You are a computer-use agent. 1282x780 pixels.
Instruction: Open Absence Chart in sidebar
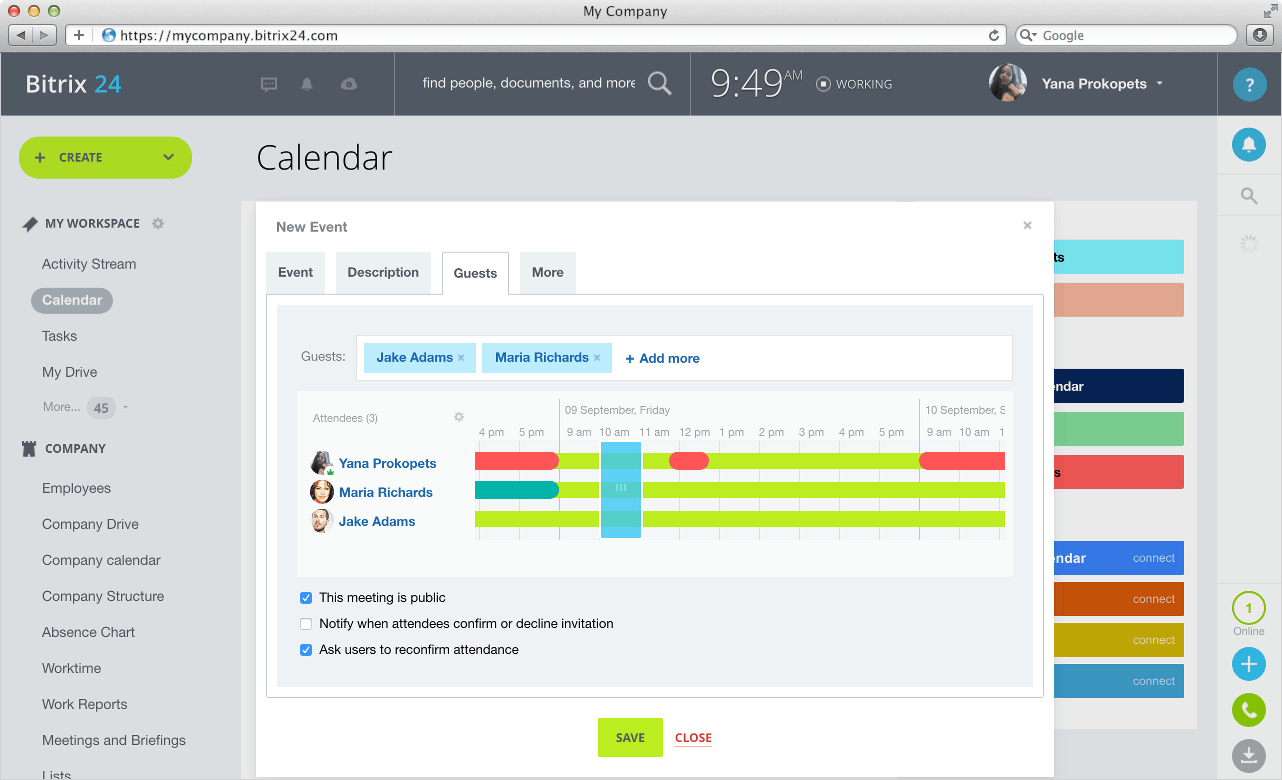pyautogui.click(x=88, y=632)
